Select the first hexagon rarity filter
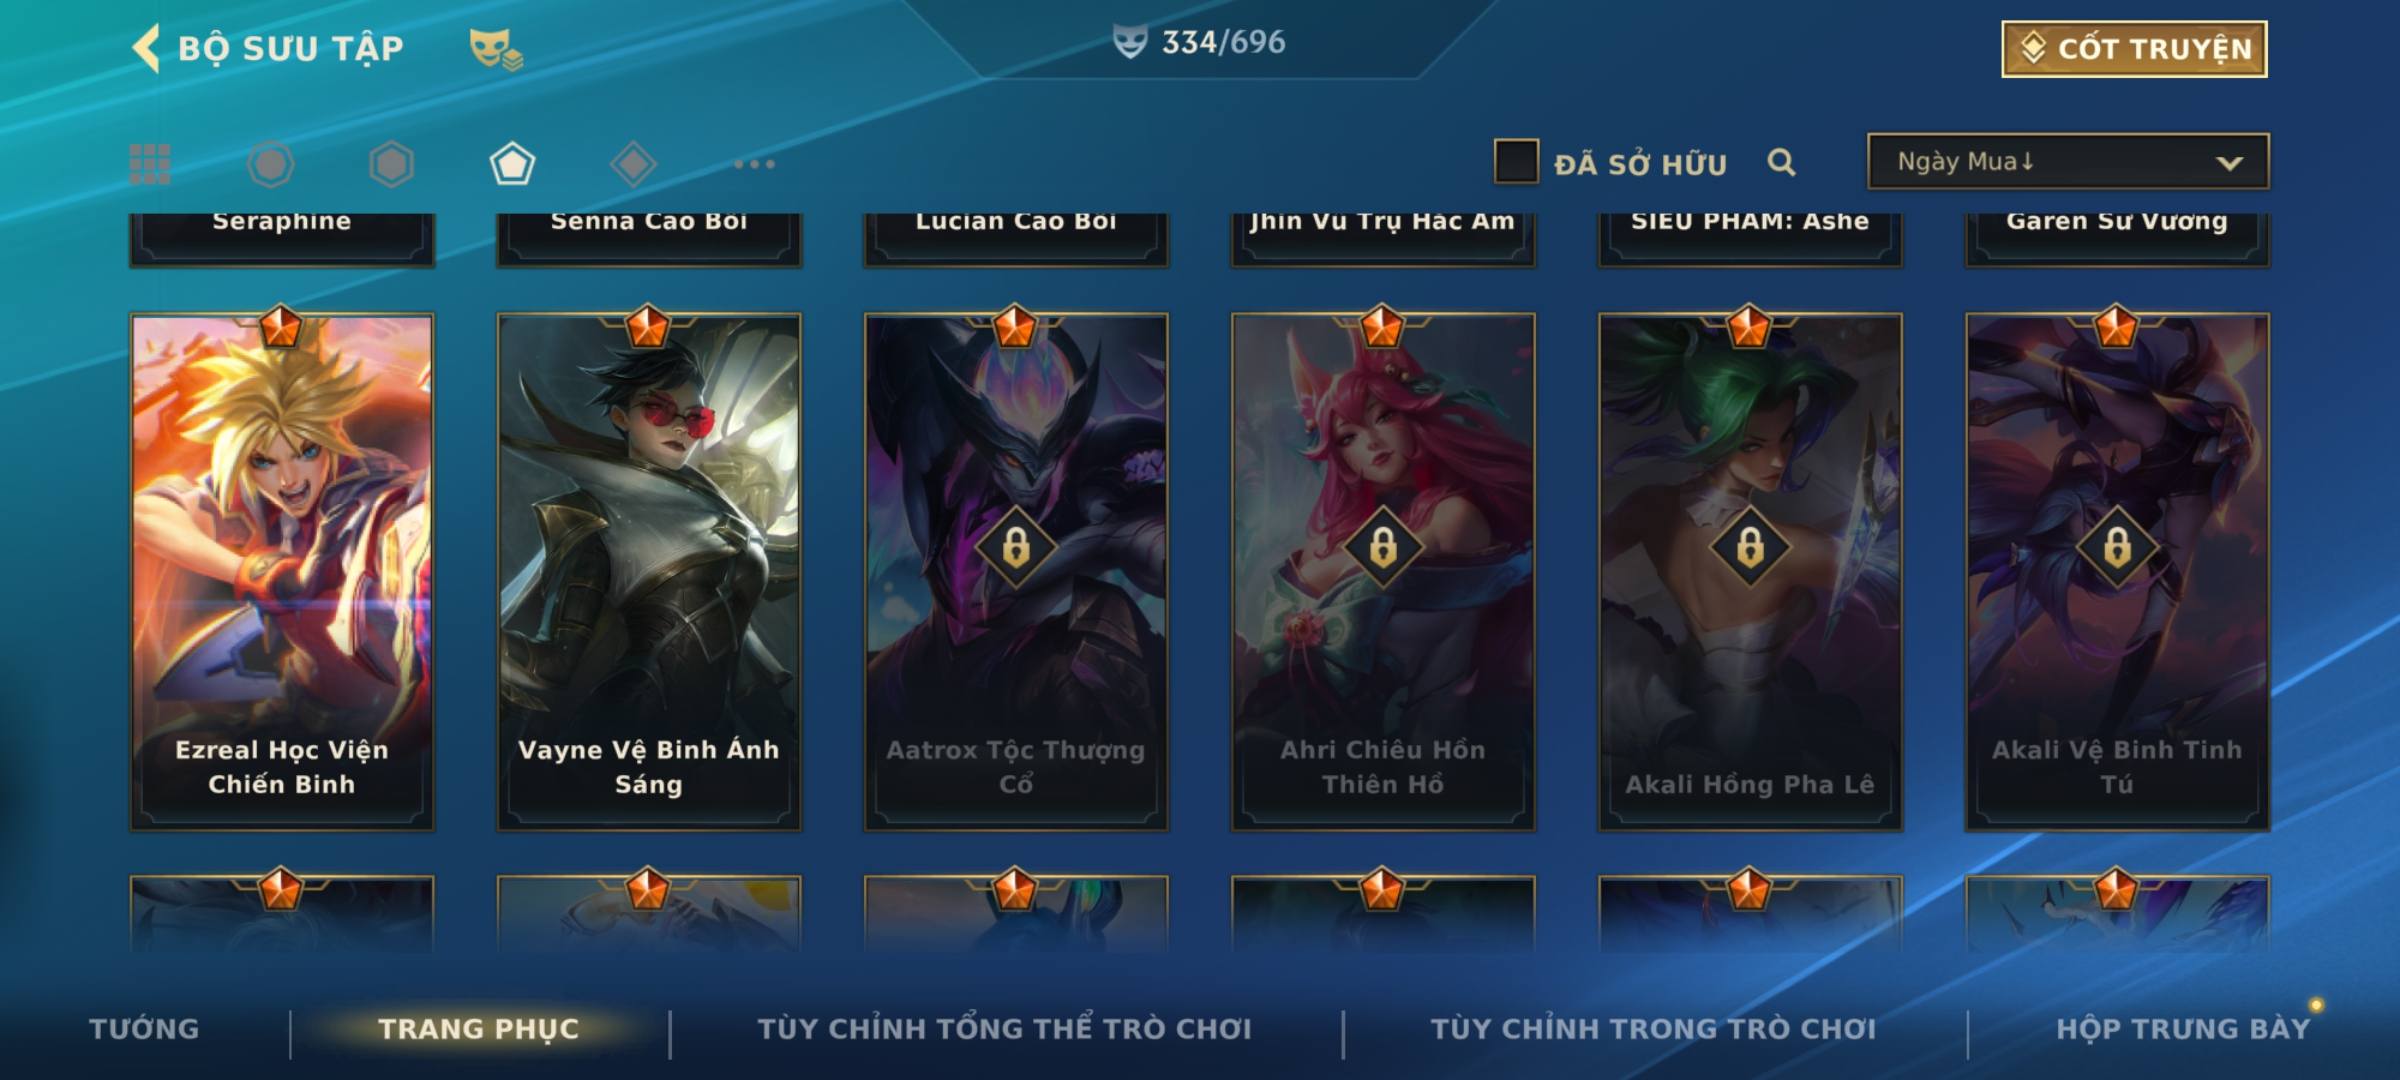 [271, 164]
